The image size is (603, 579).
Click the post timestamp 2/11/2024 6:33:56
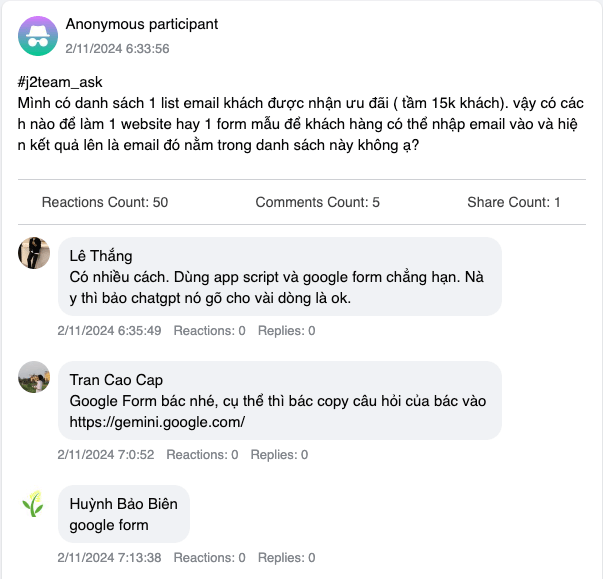117,48
